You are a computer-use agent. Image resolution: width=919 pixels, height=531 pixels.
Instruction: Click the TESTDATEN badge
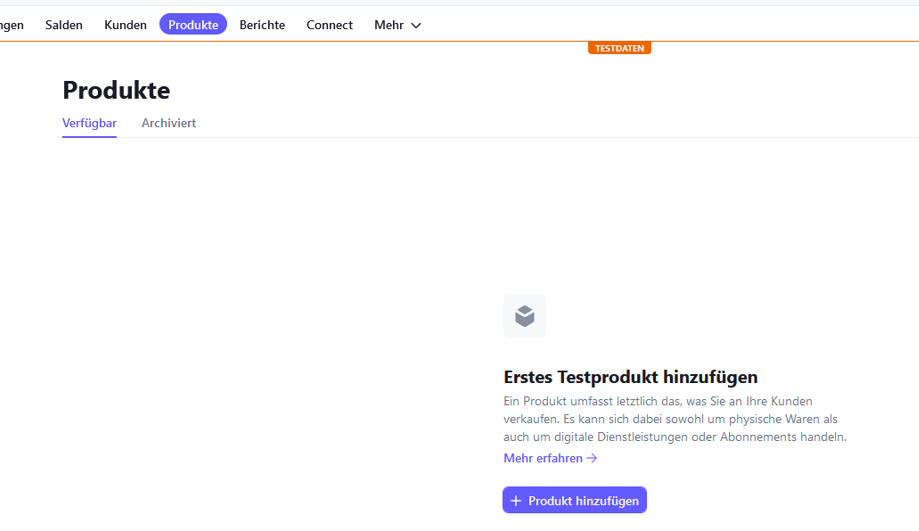(620, 48)
